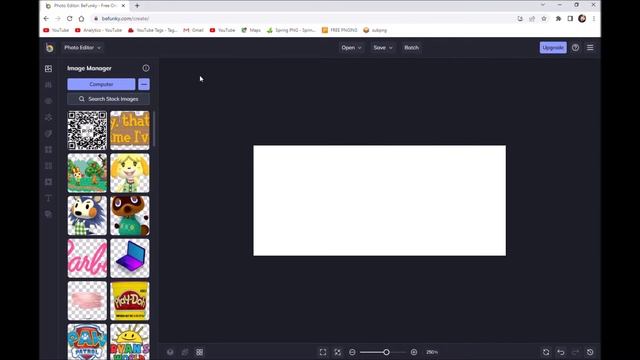Screen dimensions: 640x360
Task: Reload the browser page
Action: 69,18
